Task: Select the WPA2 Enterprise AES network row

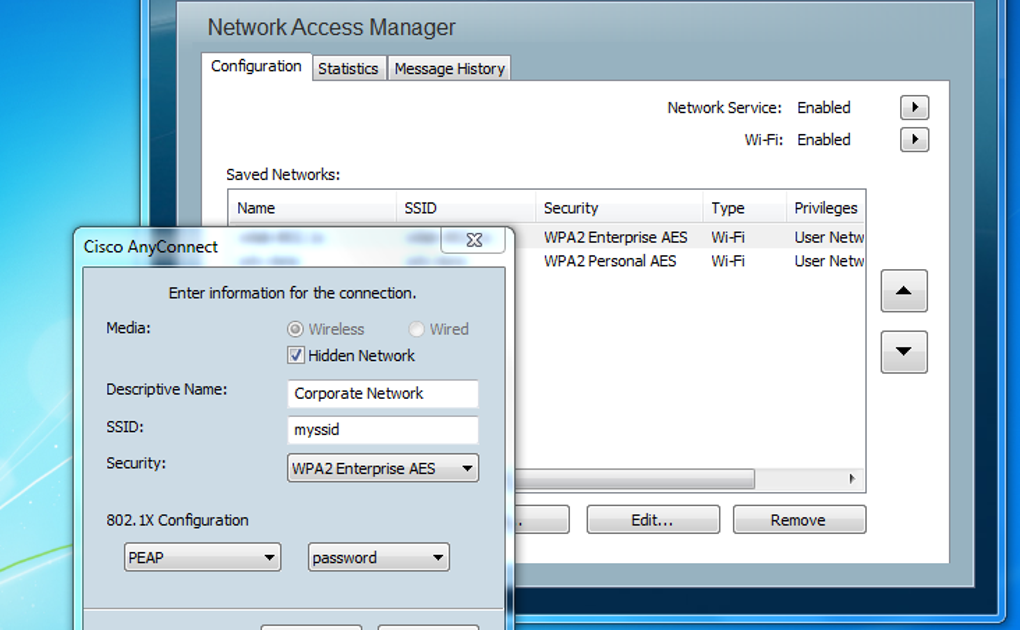Action: tap(690, 238)
